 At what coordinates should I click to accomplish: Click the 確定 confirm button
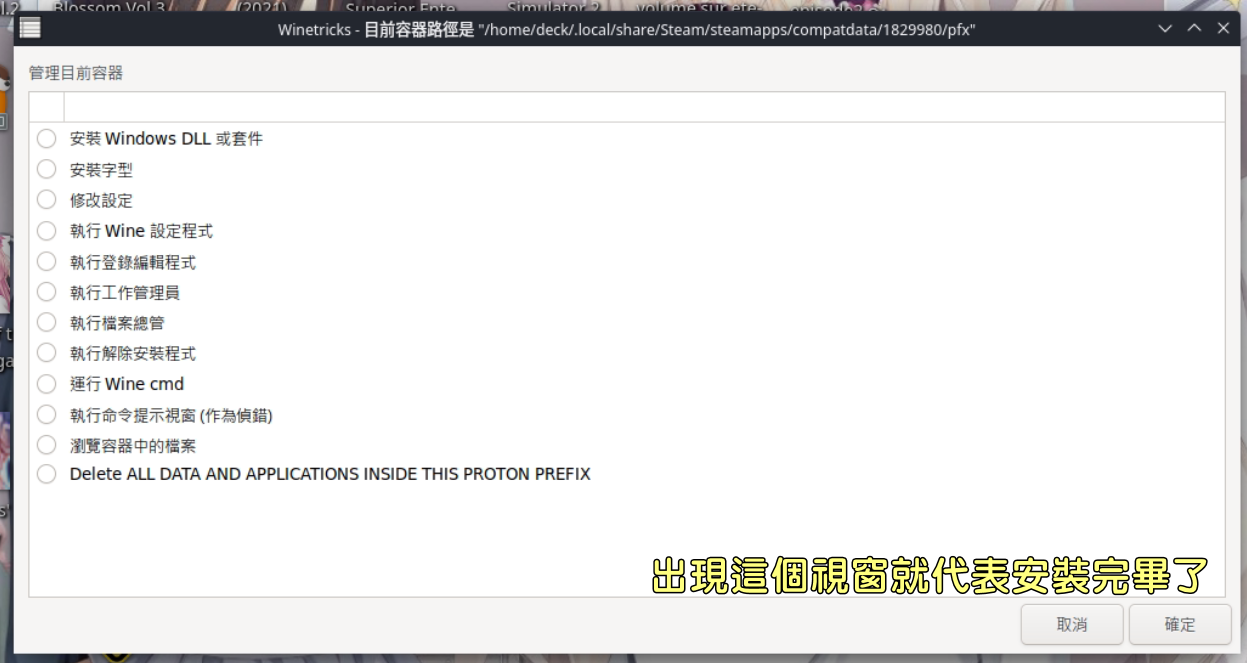point(1180,624)
